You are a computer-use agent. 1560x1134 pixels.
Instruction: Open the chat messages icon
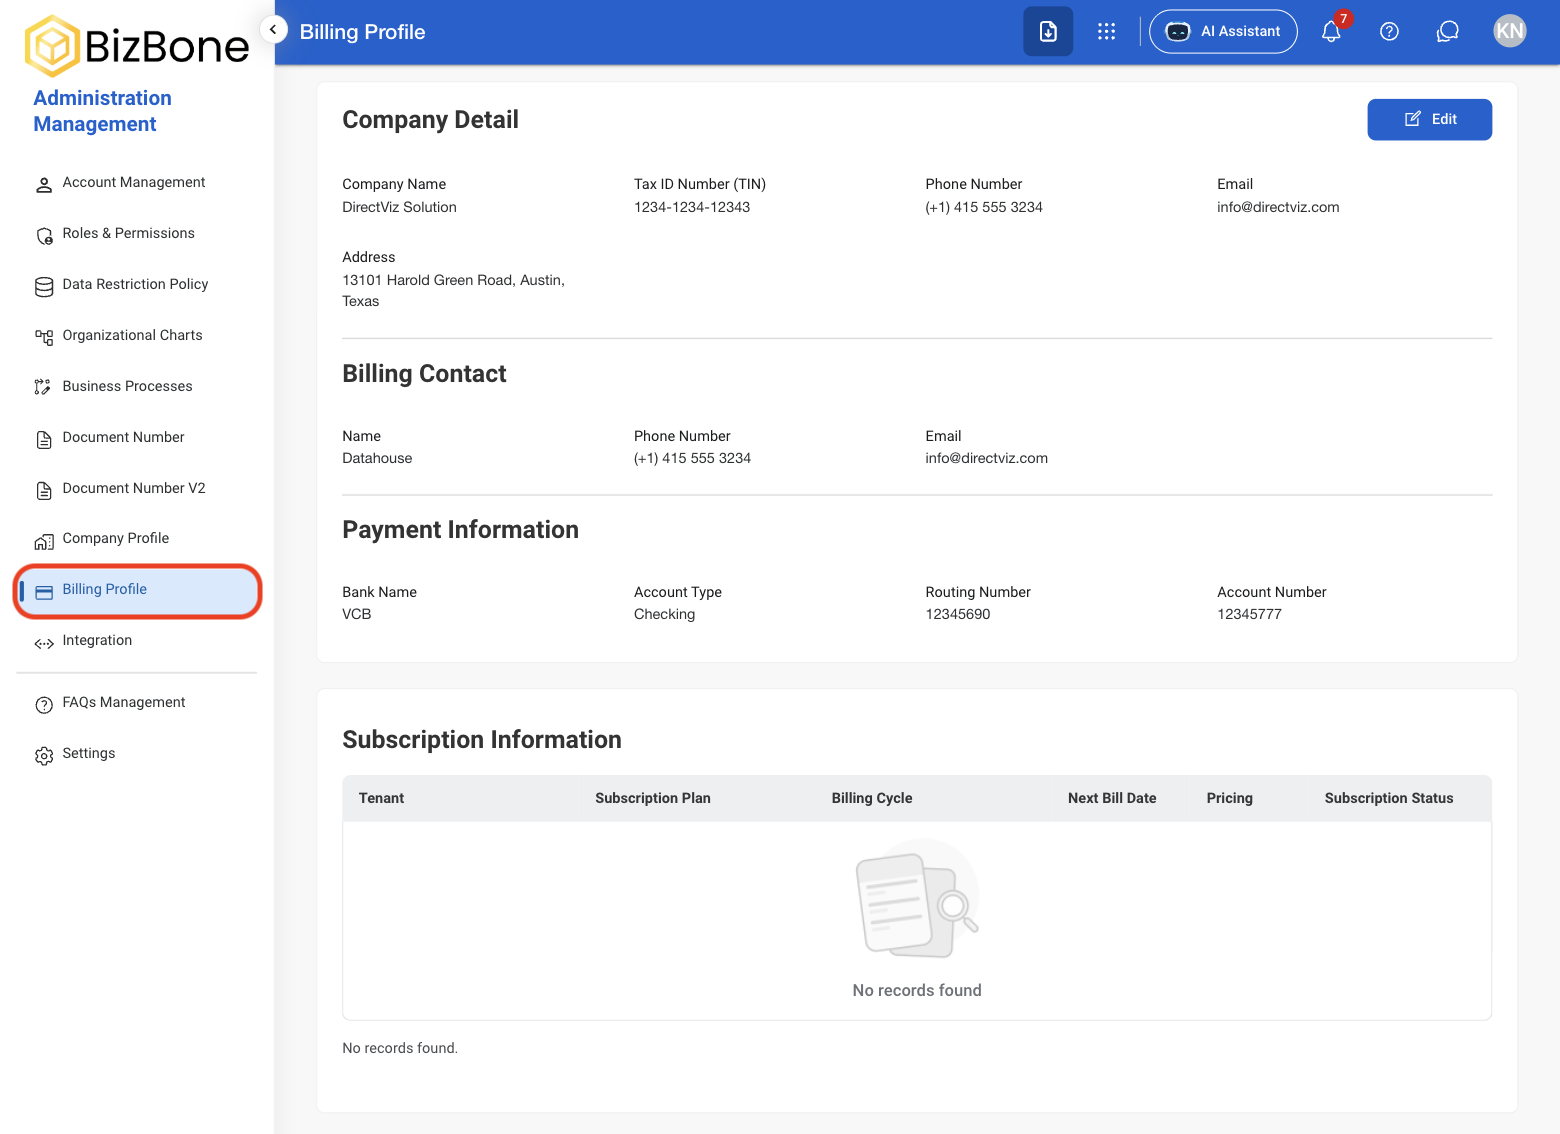1447,31
